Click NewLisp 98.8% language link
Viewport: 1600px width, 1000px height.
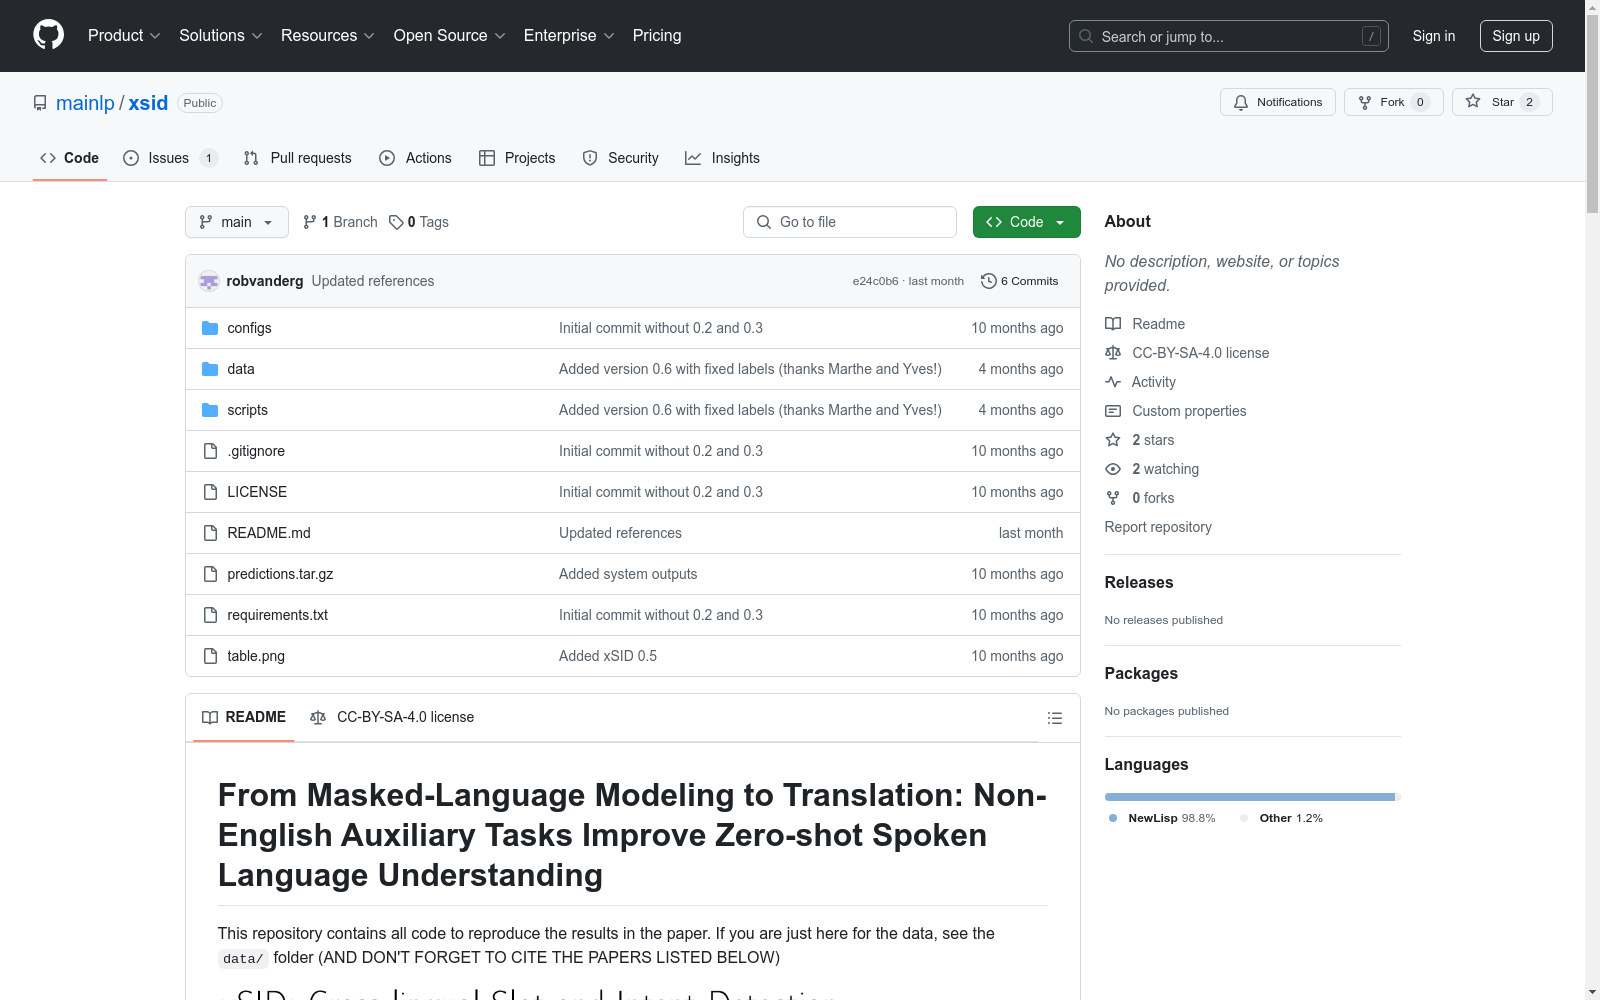[1163, 818]
